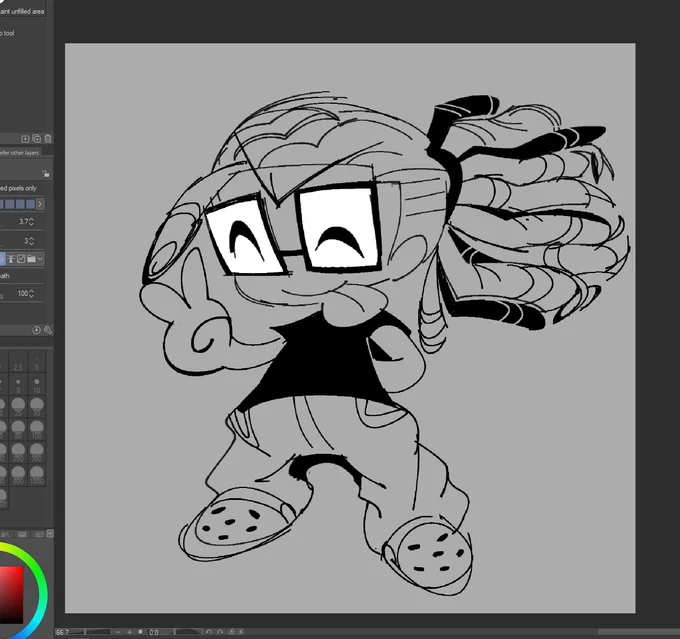Choose brush size preset 30
The height and width of the screenshot is (639, 680).
(x=36, y=407)
